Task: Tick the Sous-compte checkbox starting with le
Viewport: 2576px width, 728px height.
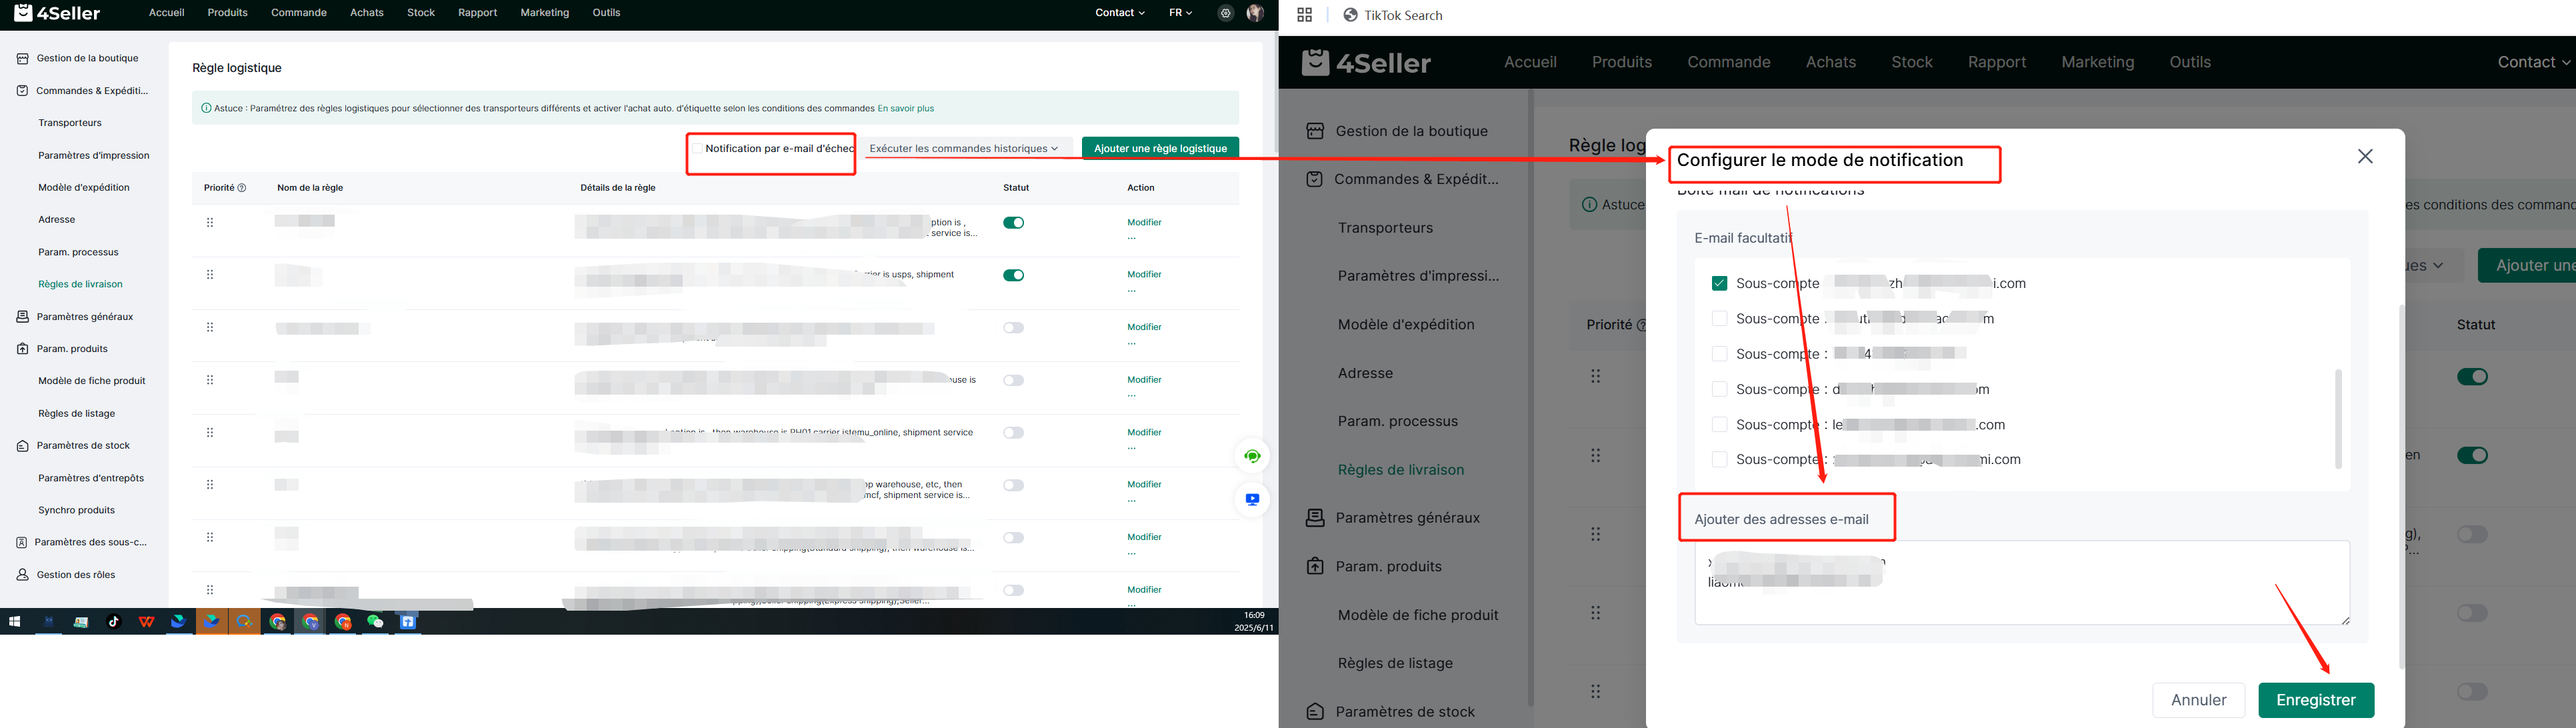Action: pyautogui.click(x=1719, y=425)
